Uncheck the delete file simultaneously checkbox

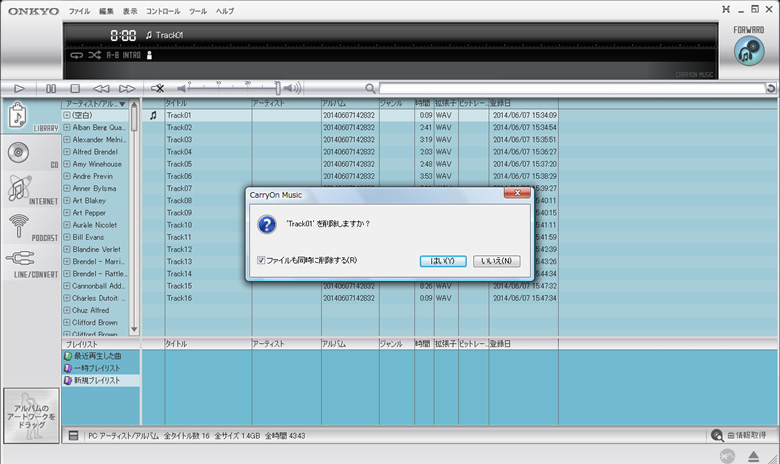click(x=260, y=261)
